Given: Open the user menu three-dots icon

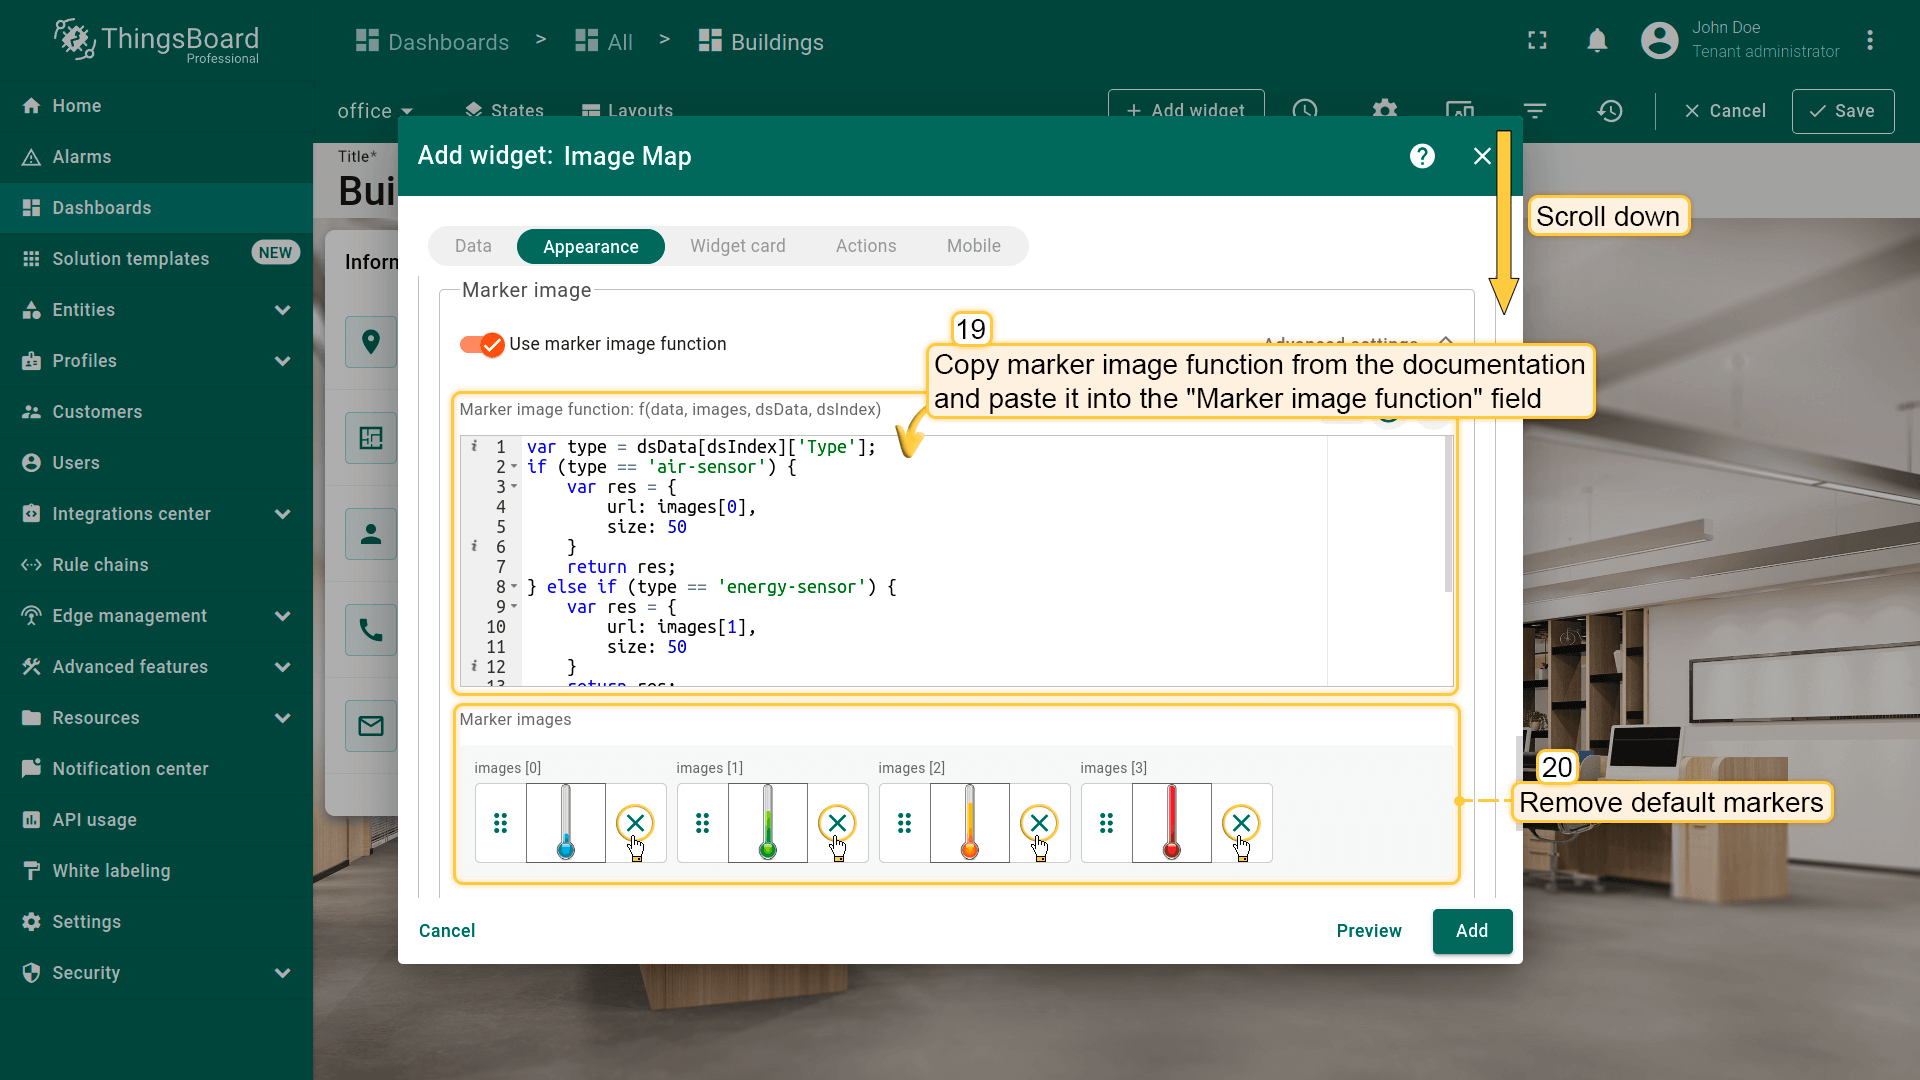Looking at the screenshot, I should tap(1869, 41).
